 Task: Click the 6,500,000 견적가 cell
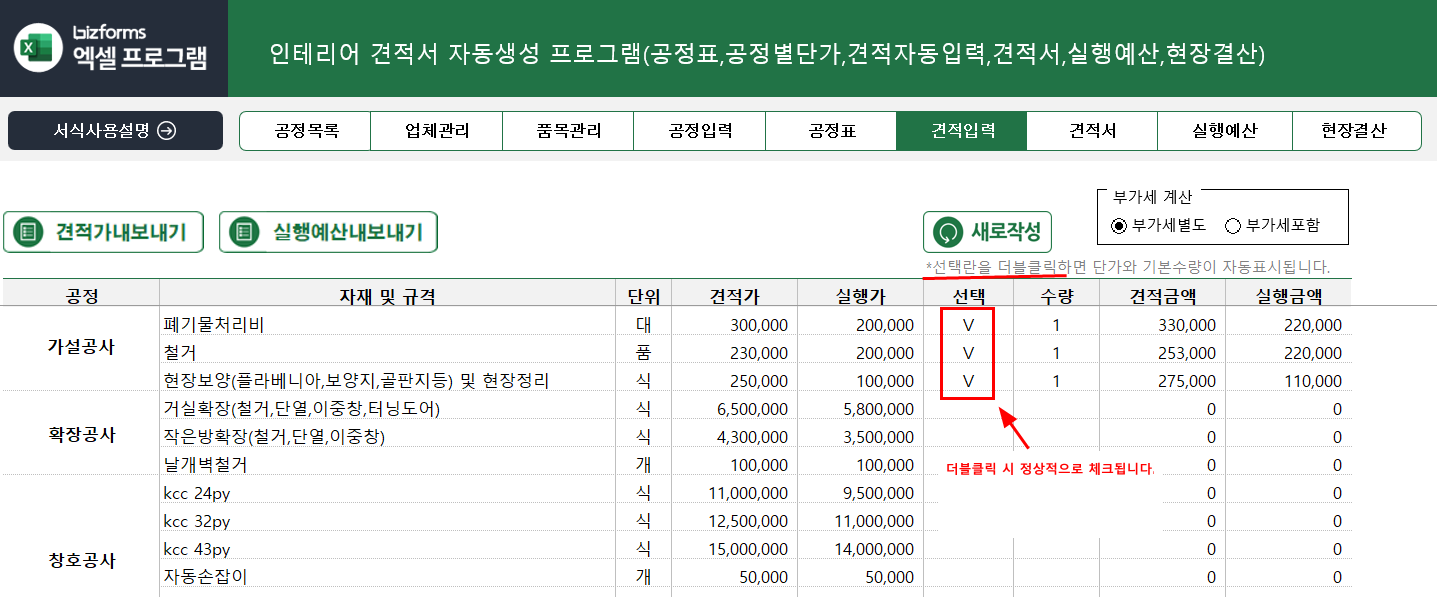pos(735,408)
